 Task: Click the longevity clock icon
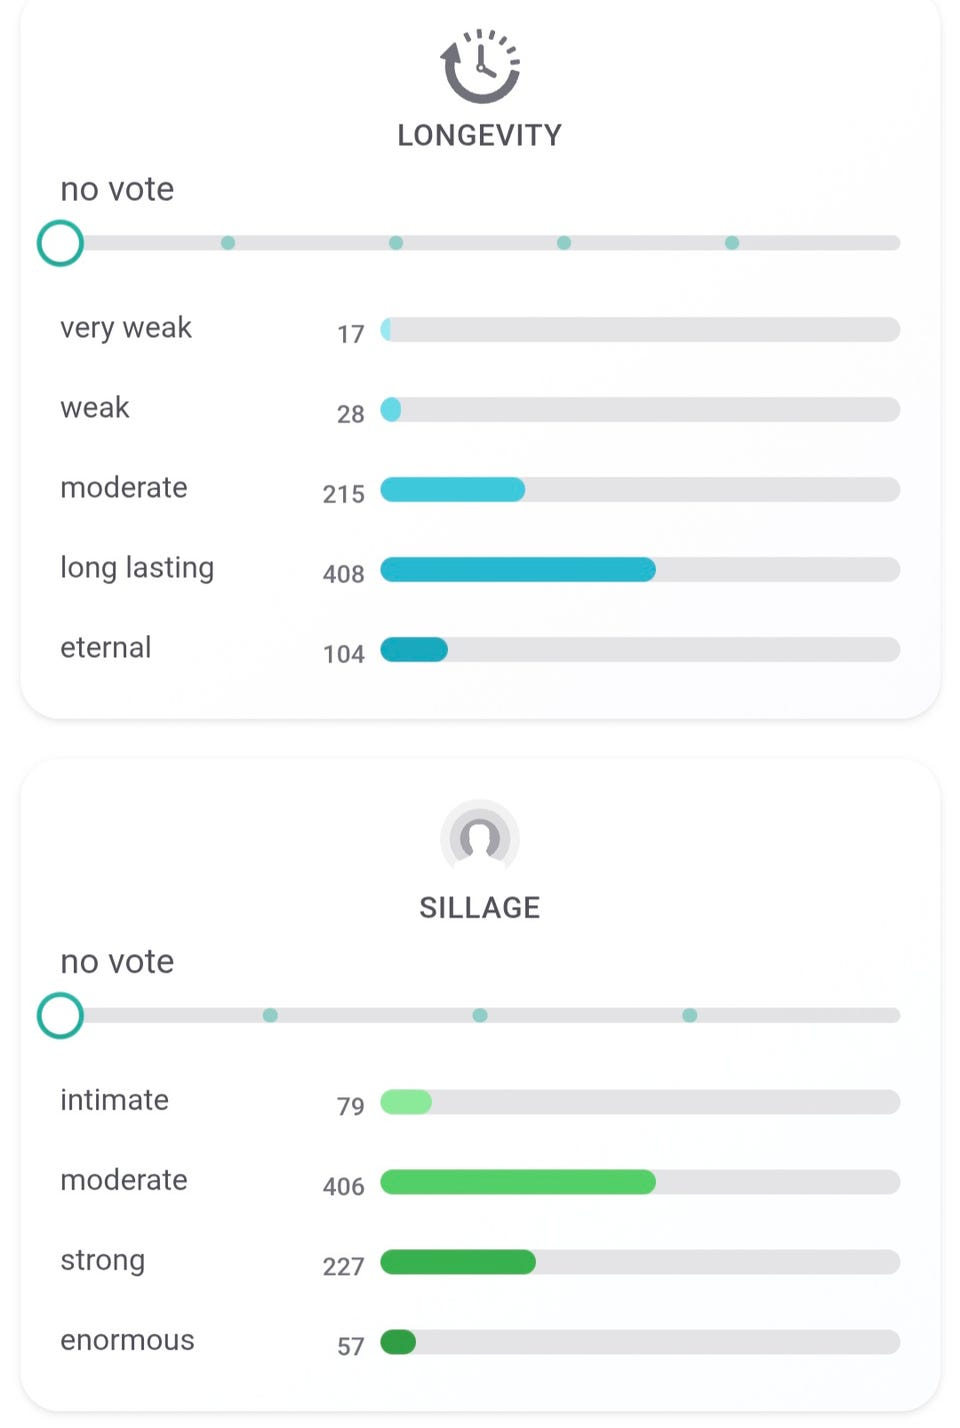[480, 66]
